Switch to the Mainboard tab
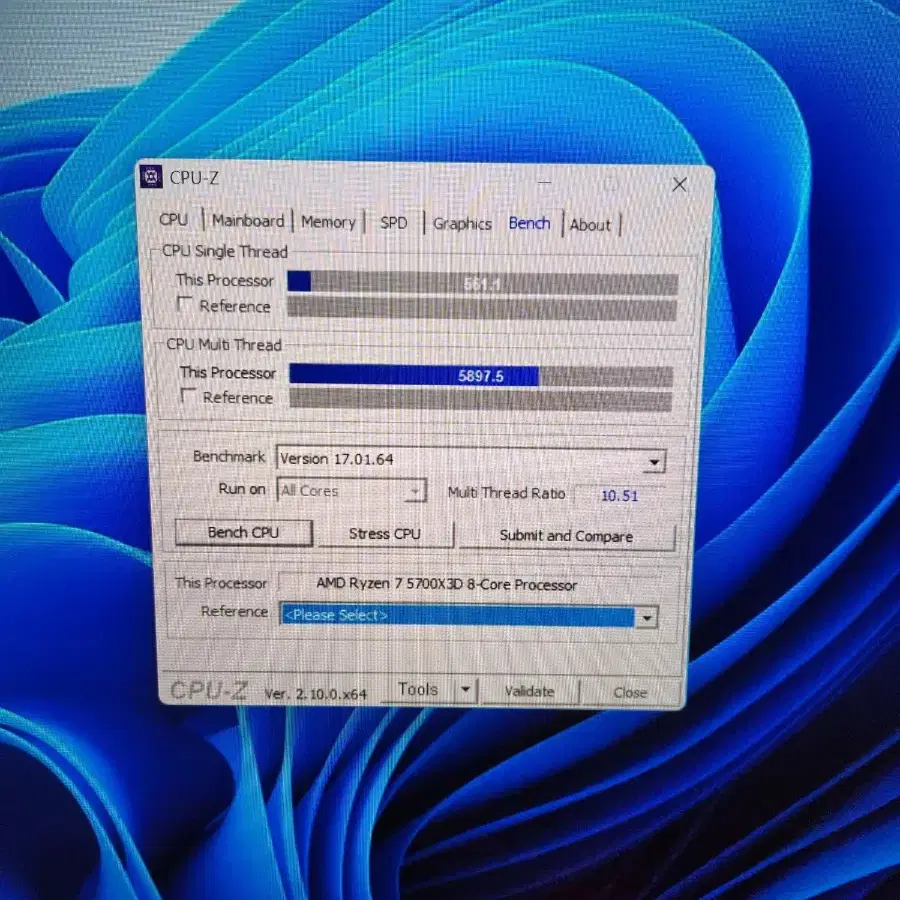This screenshot has width=900, height=900. point(248,221)
